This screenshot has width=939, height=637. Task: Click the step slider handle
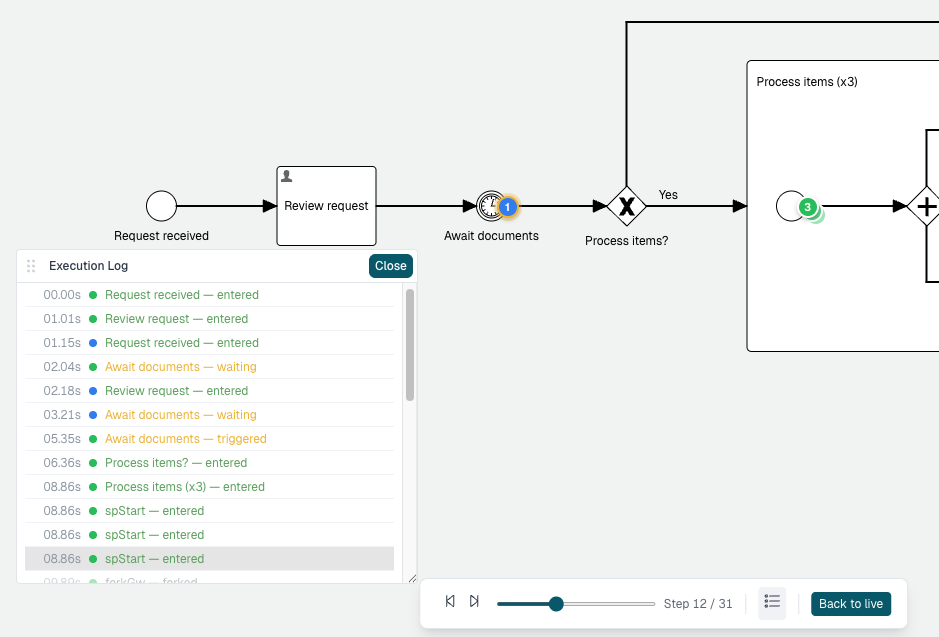[x=556, y=603]
